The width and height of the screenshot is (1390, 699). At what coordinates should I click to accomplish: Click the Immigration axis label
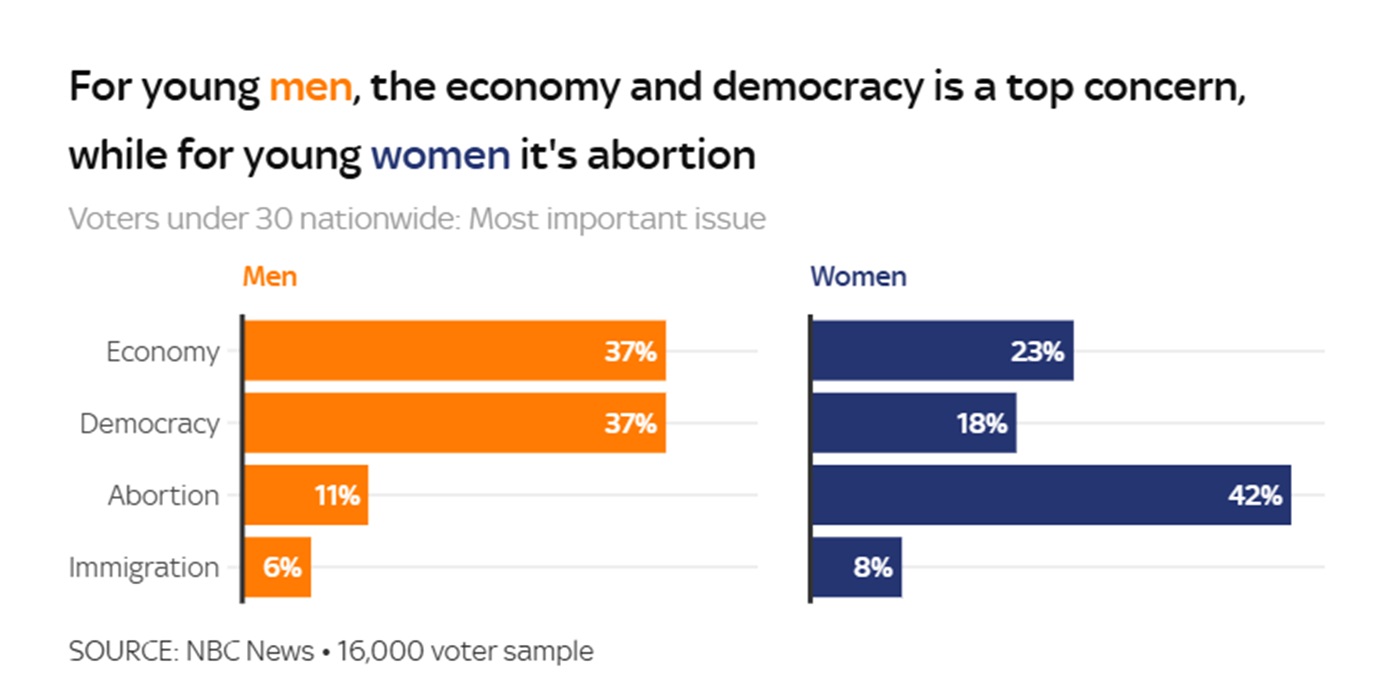pyautogui.click(x=144, y=568)
